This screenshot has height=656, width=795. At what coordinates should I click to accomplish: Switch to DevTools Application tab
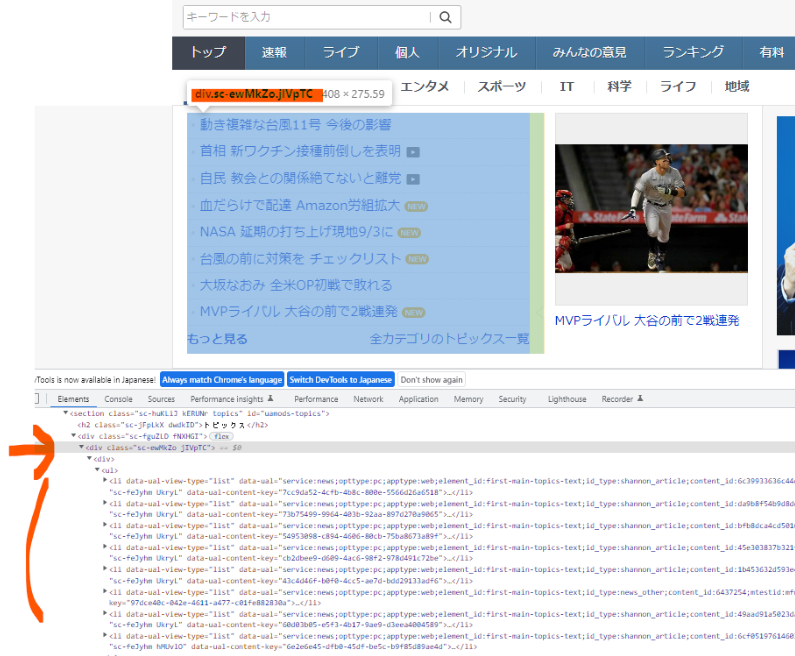pos(418,399)
